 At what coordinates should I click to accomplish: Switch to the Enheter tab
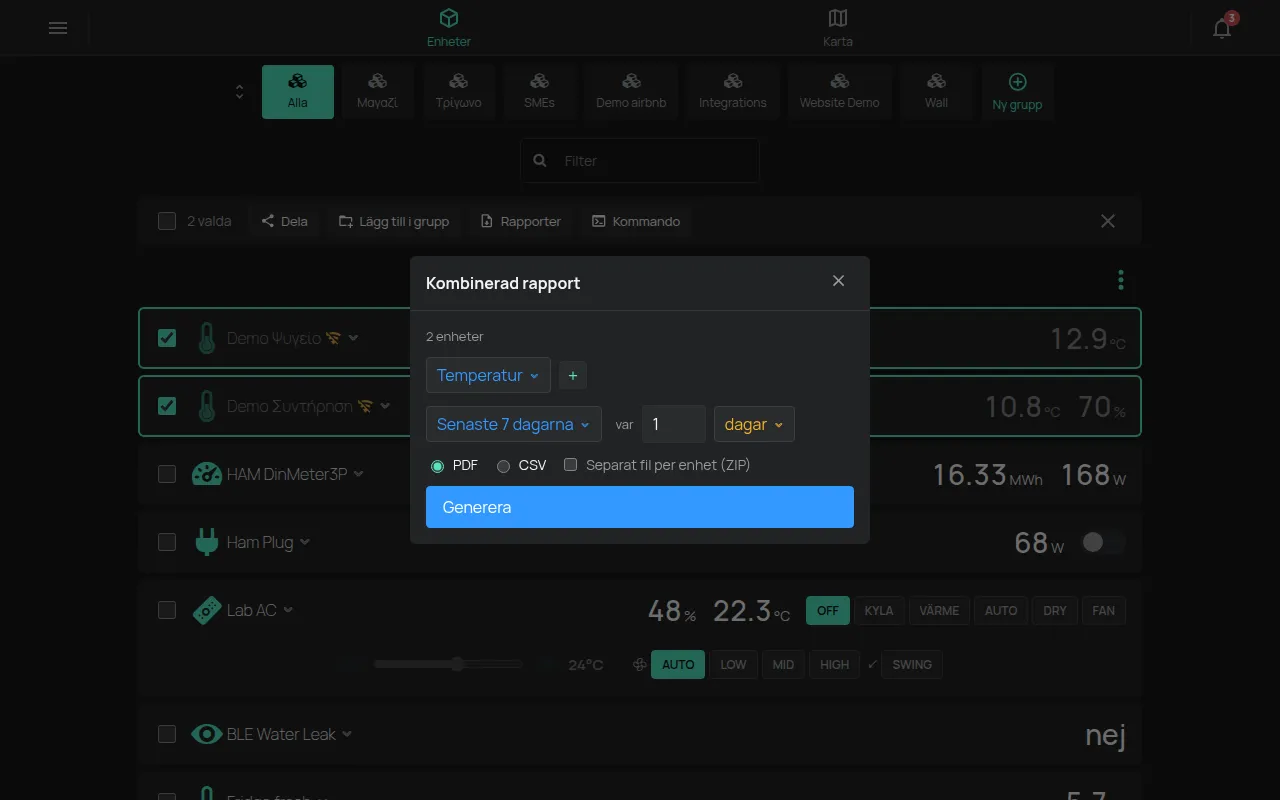click(x=449, y=28)
